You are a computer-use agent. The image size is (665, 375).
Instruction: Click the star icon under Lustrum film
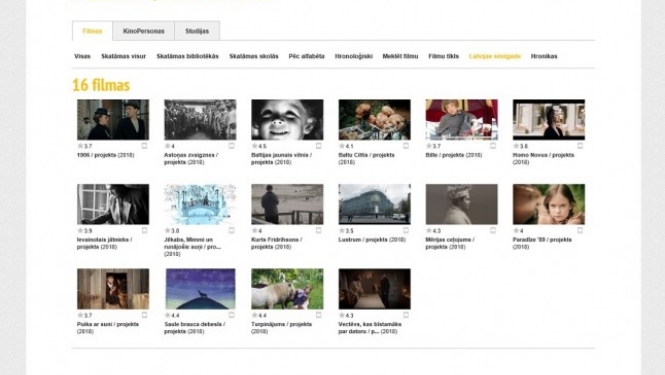coord(342,231)
